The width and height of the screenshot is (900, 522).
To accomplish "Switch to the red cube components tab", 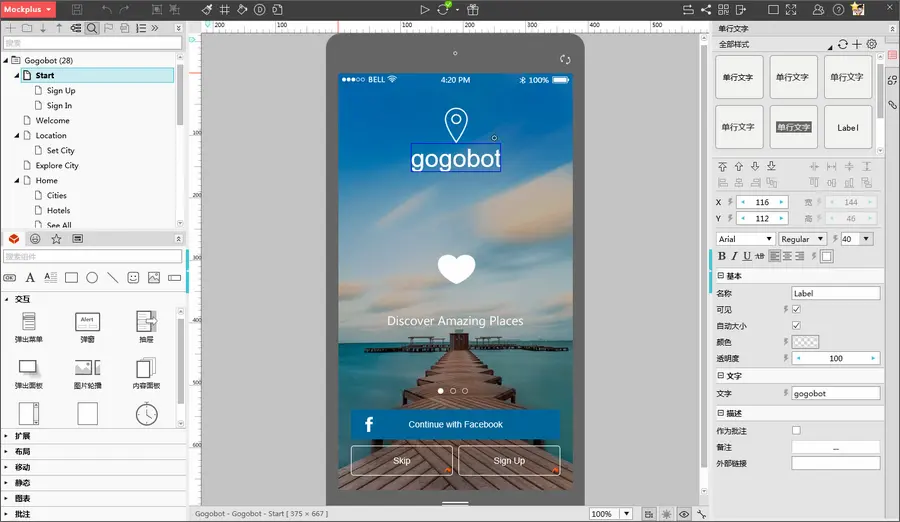I will (14, 239).
